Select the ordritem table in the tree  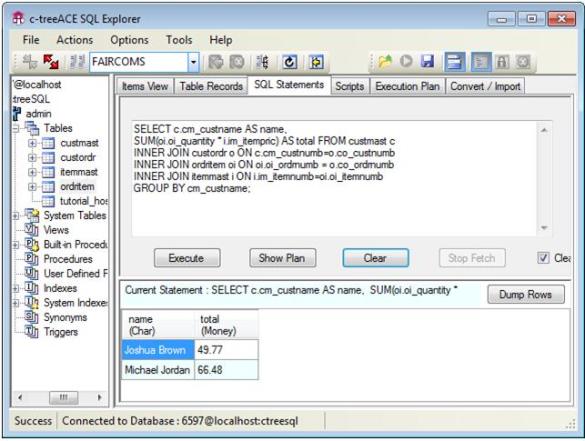77,187
